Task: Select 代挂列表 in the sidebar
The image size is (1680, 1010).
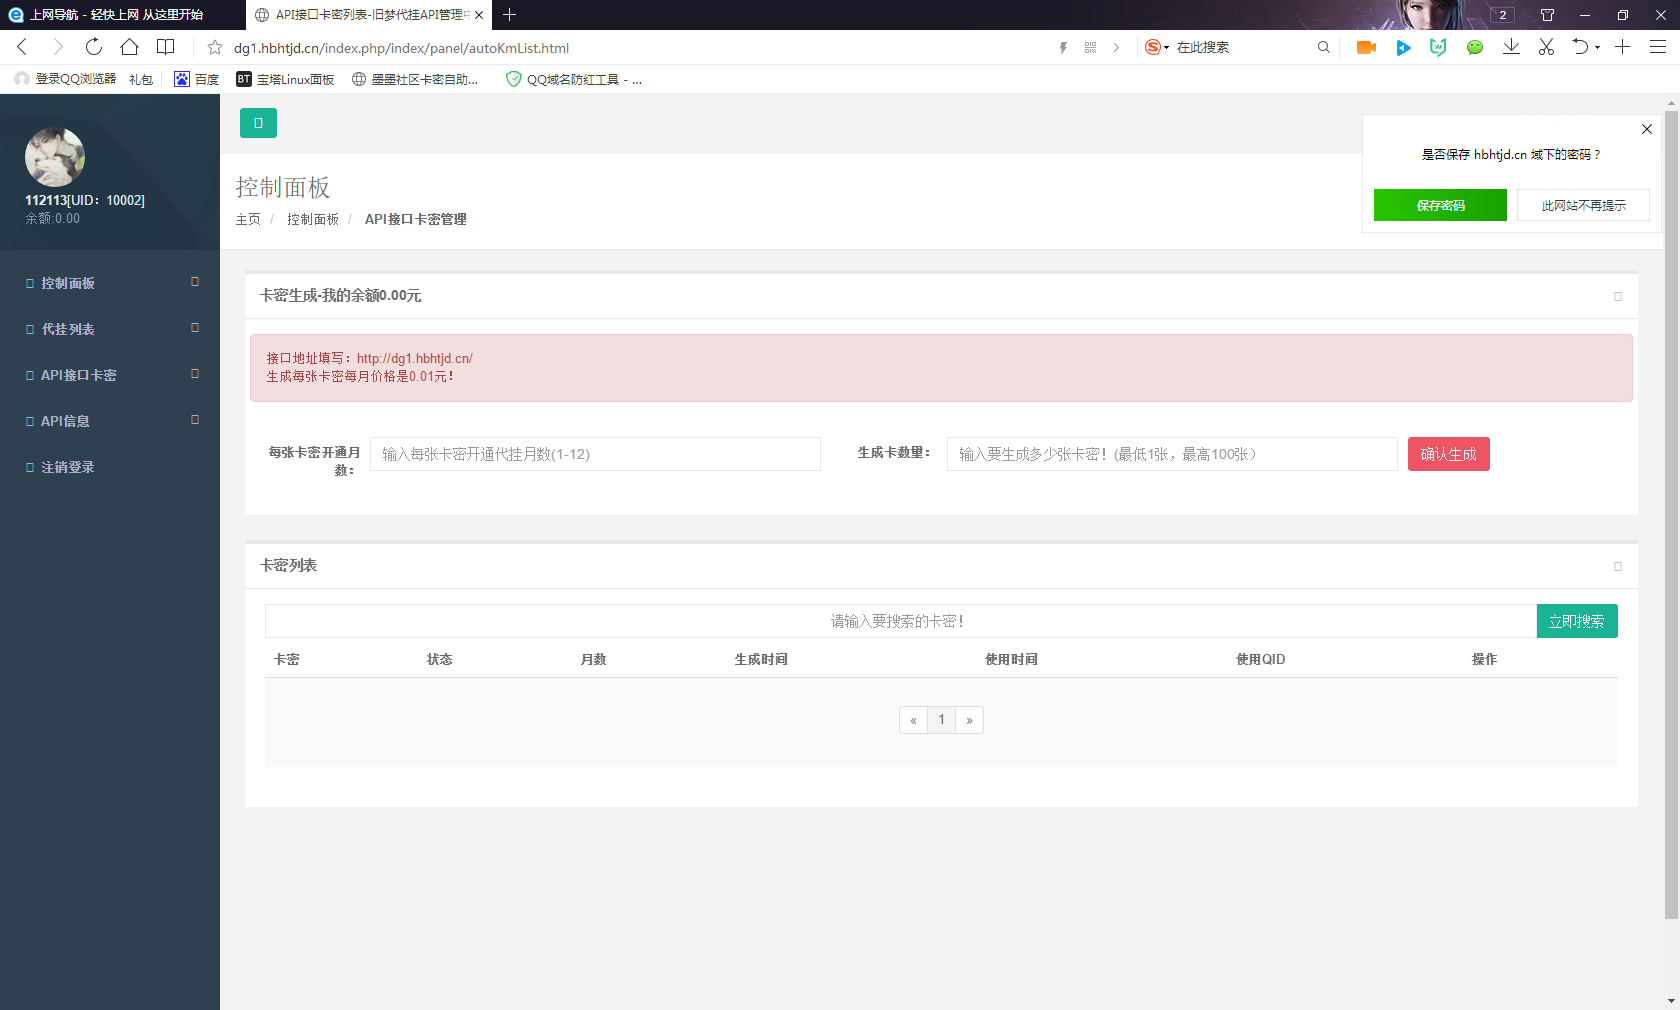Action: pyautogui.click(x=68, y=329)
